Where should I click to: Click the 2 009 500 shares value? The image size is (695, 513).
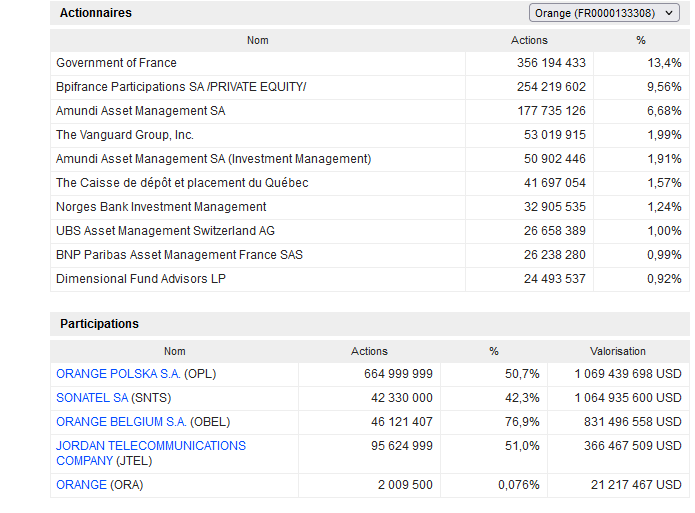[405, 485]
